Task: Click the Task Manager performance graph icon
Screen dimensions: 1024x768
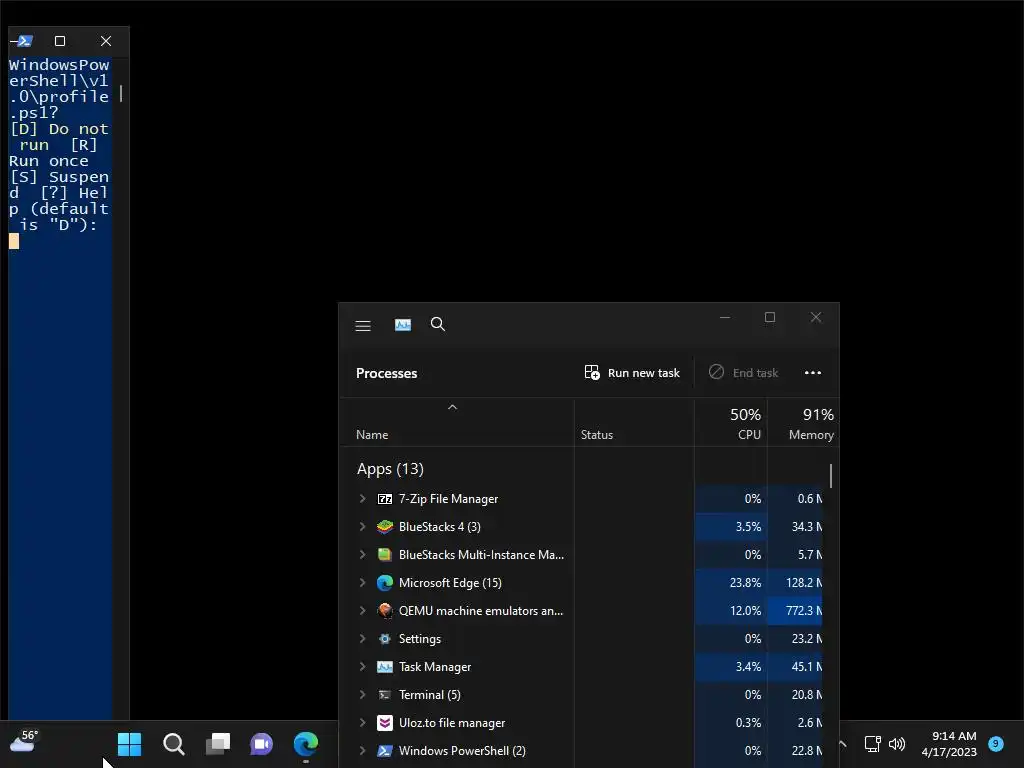Action: coord(403,325)
